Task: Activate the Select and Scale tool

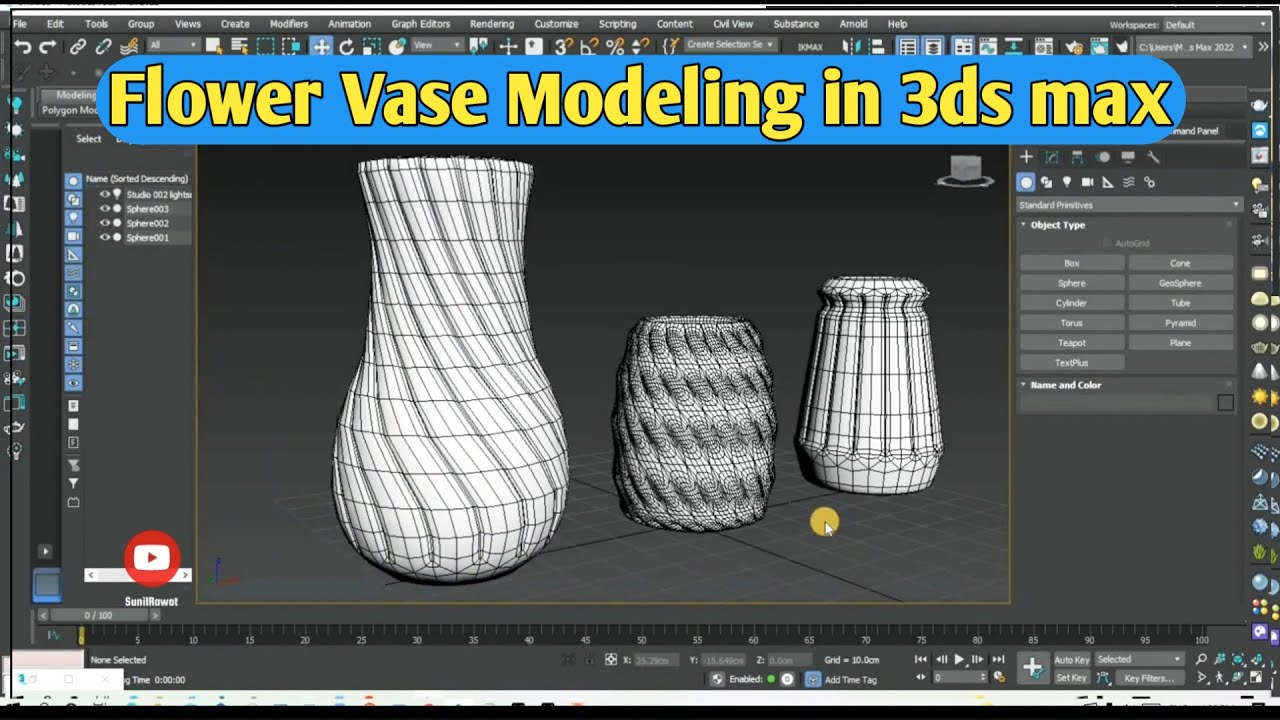Action: coord(371,46)
